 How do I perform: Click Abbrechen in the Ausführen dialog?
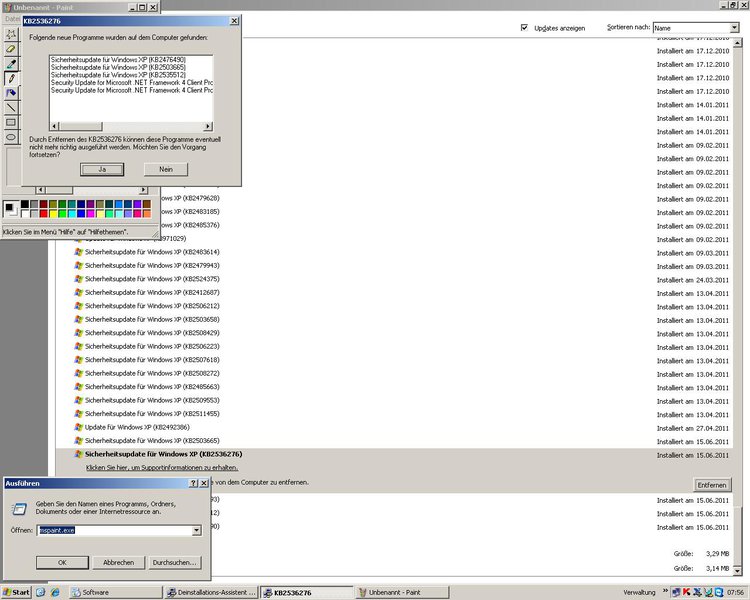pyautogui.click(x=119, y=563)
